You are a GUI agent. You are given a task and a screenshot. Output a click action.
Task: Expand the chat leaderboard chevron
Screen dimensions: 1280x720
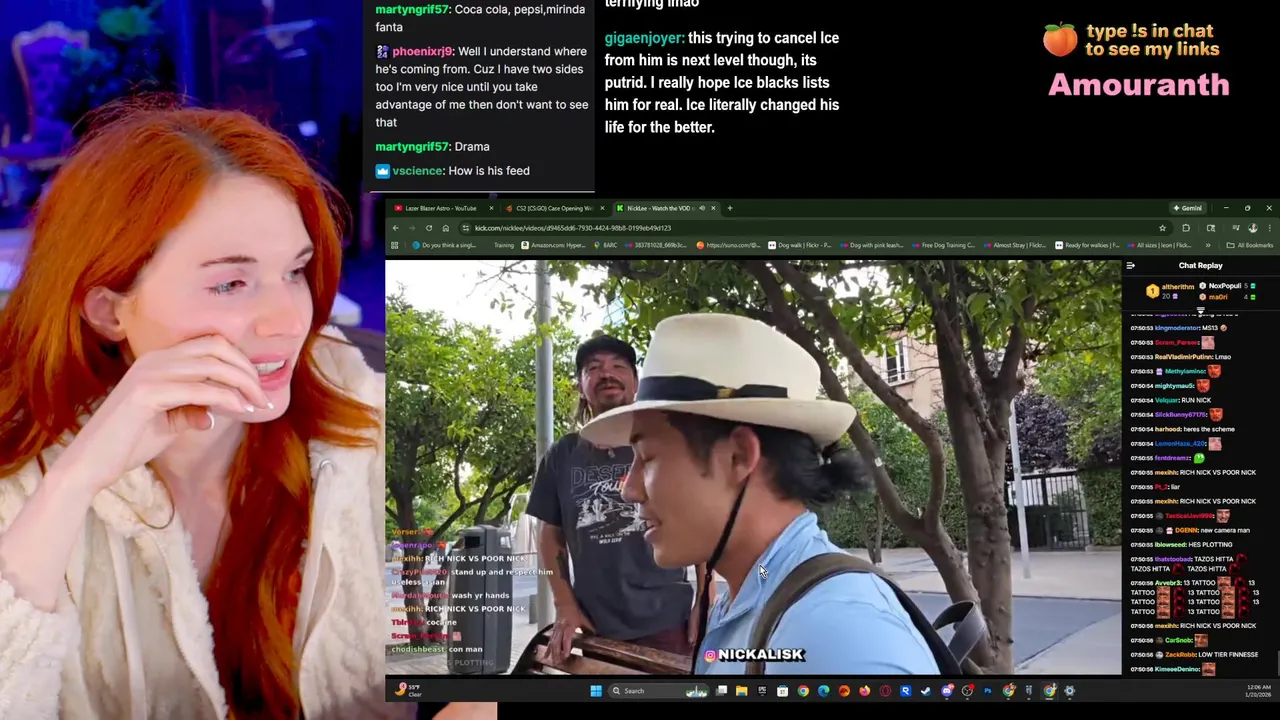(1200, 310)
